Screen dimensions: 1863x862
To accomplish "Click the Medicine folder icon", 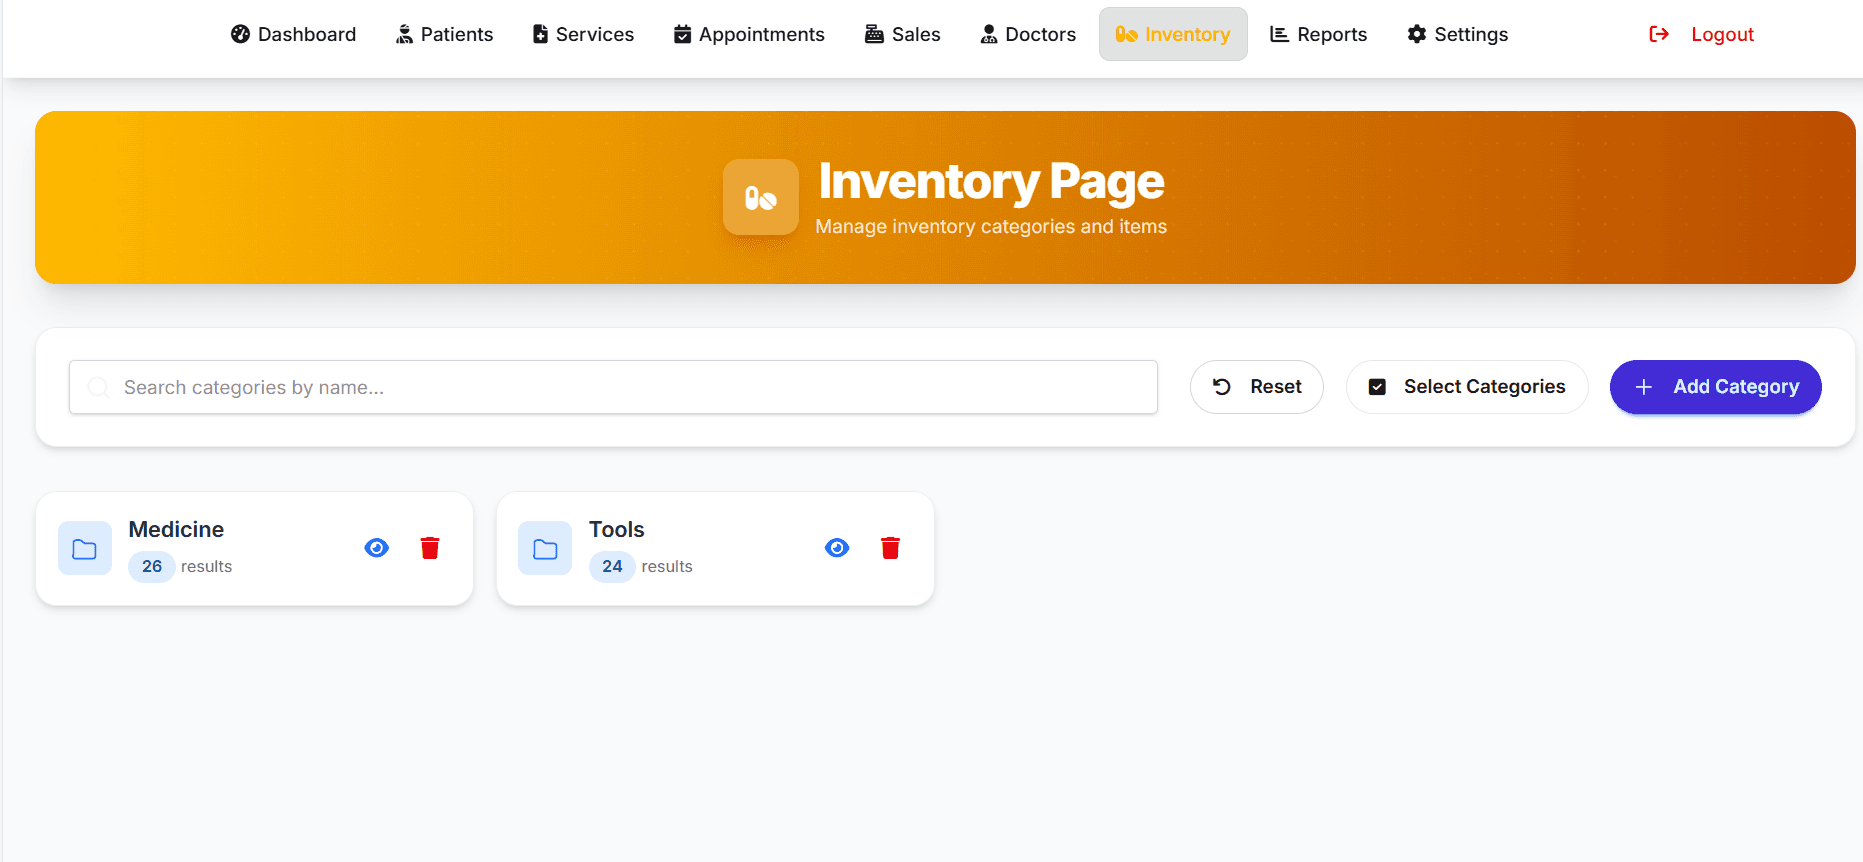I will click(x=85, y=548).
